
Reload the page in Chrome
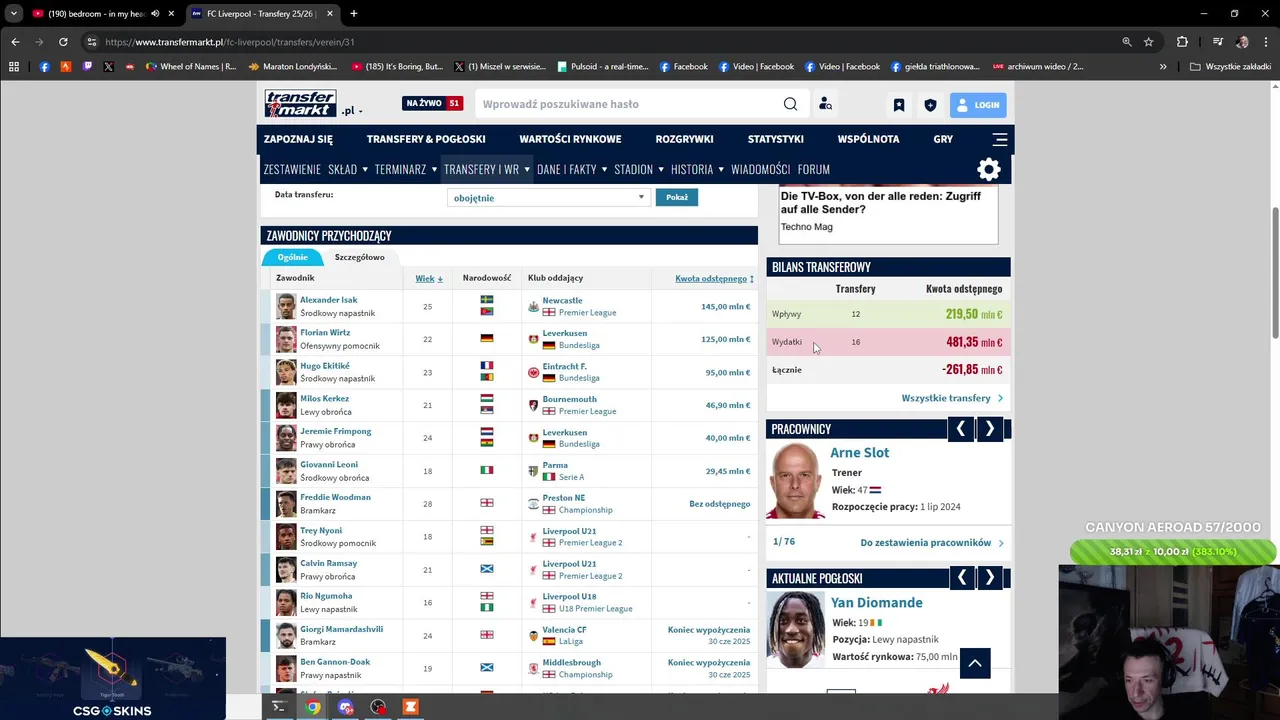63,42
